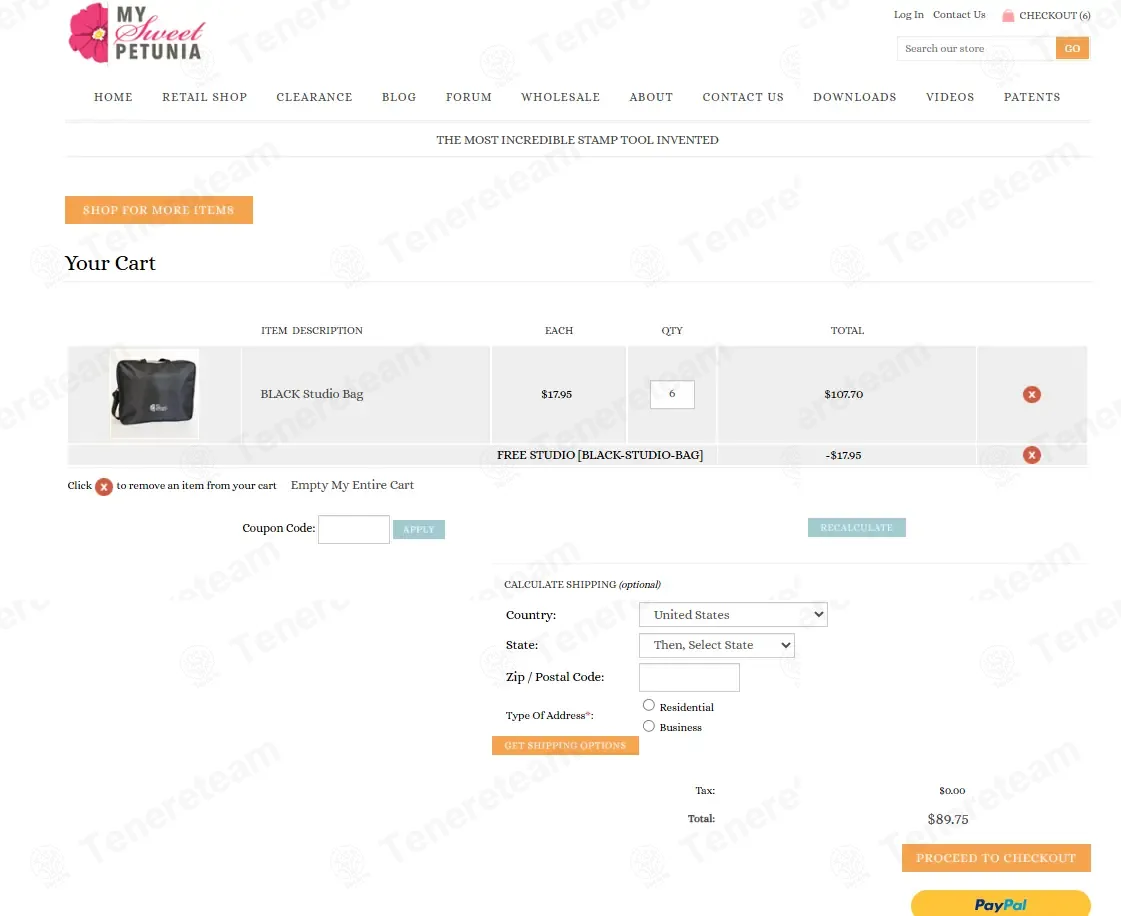The width and height of the screenshot is (1121, 916).
Task: Click the My Sweet Petunia flower logo
Action: [x=135, y=33]
